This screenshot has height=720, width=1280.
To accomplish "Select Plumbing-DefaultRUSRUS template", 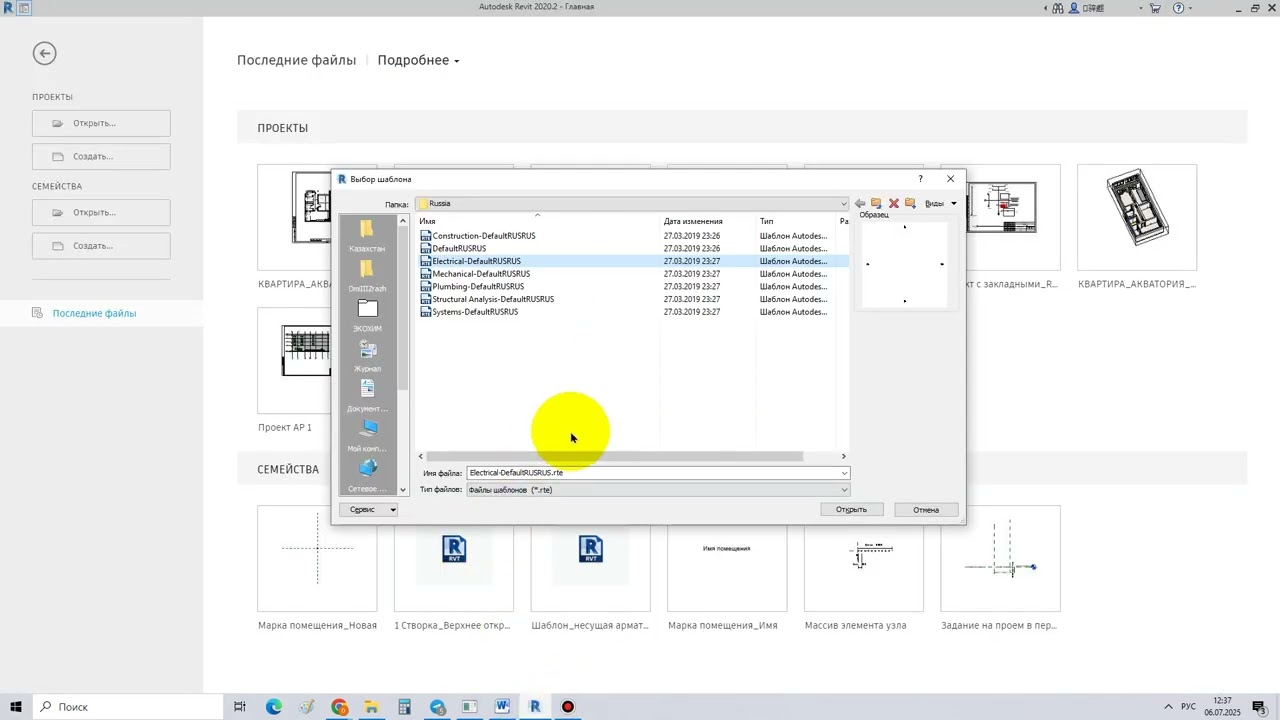I will click(478, 286).
